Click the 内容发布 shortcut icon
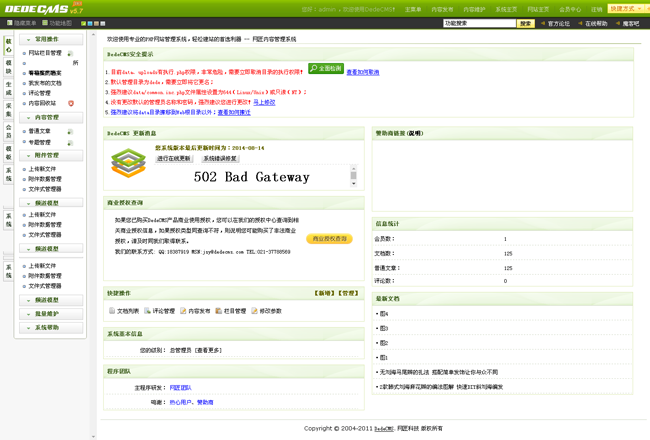The image size is (650, 440). (x=183, y=311)
